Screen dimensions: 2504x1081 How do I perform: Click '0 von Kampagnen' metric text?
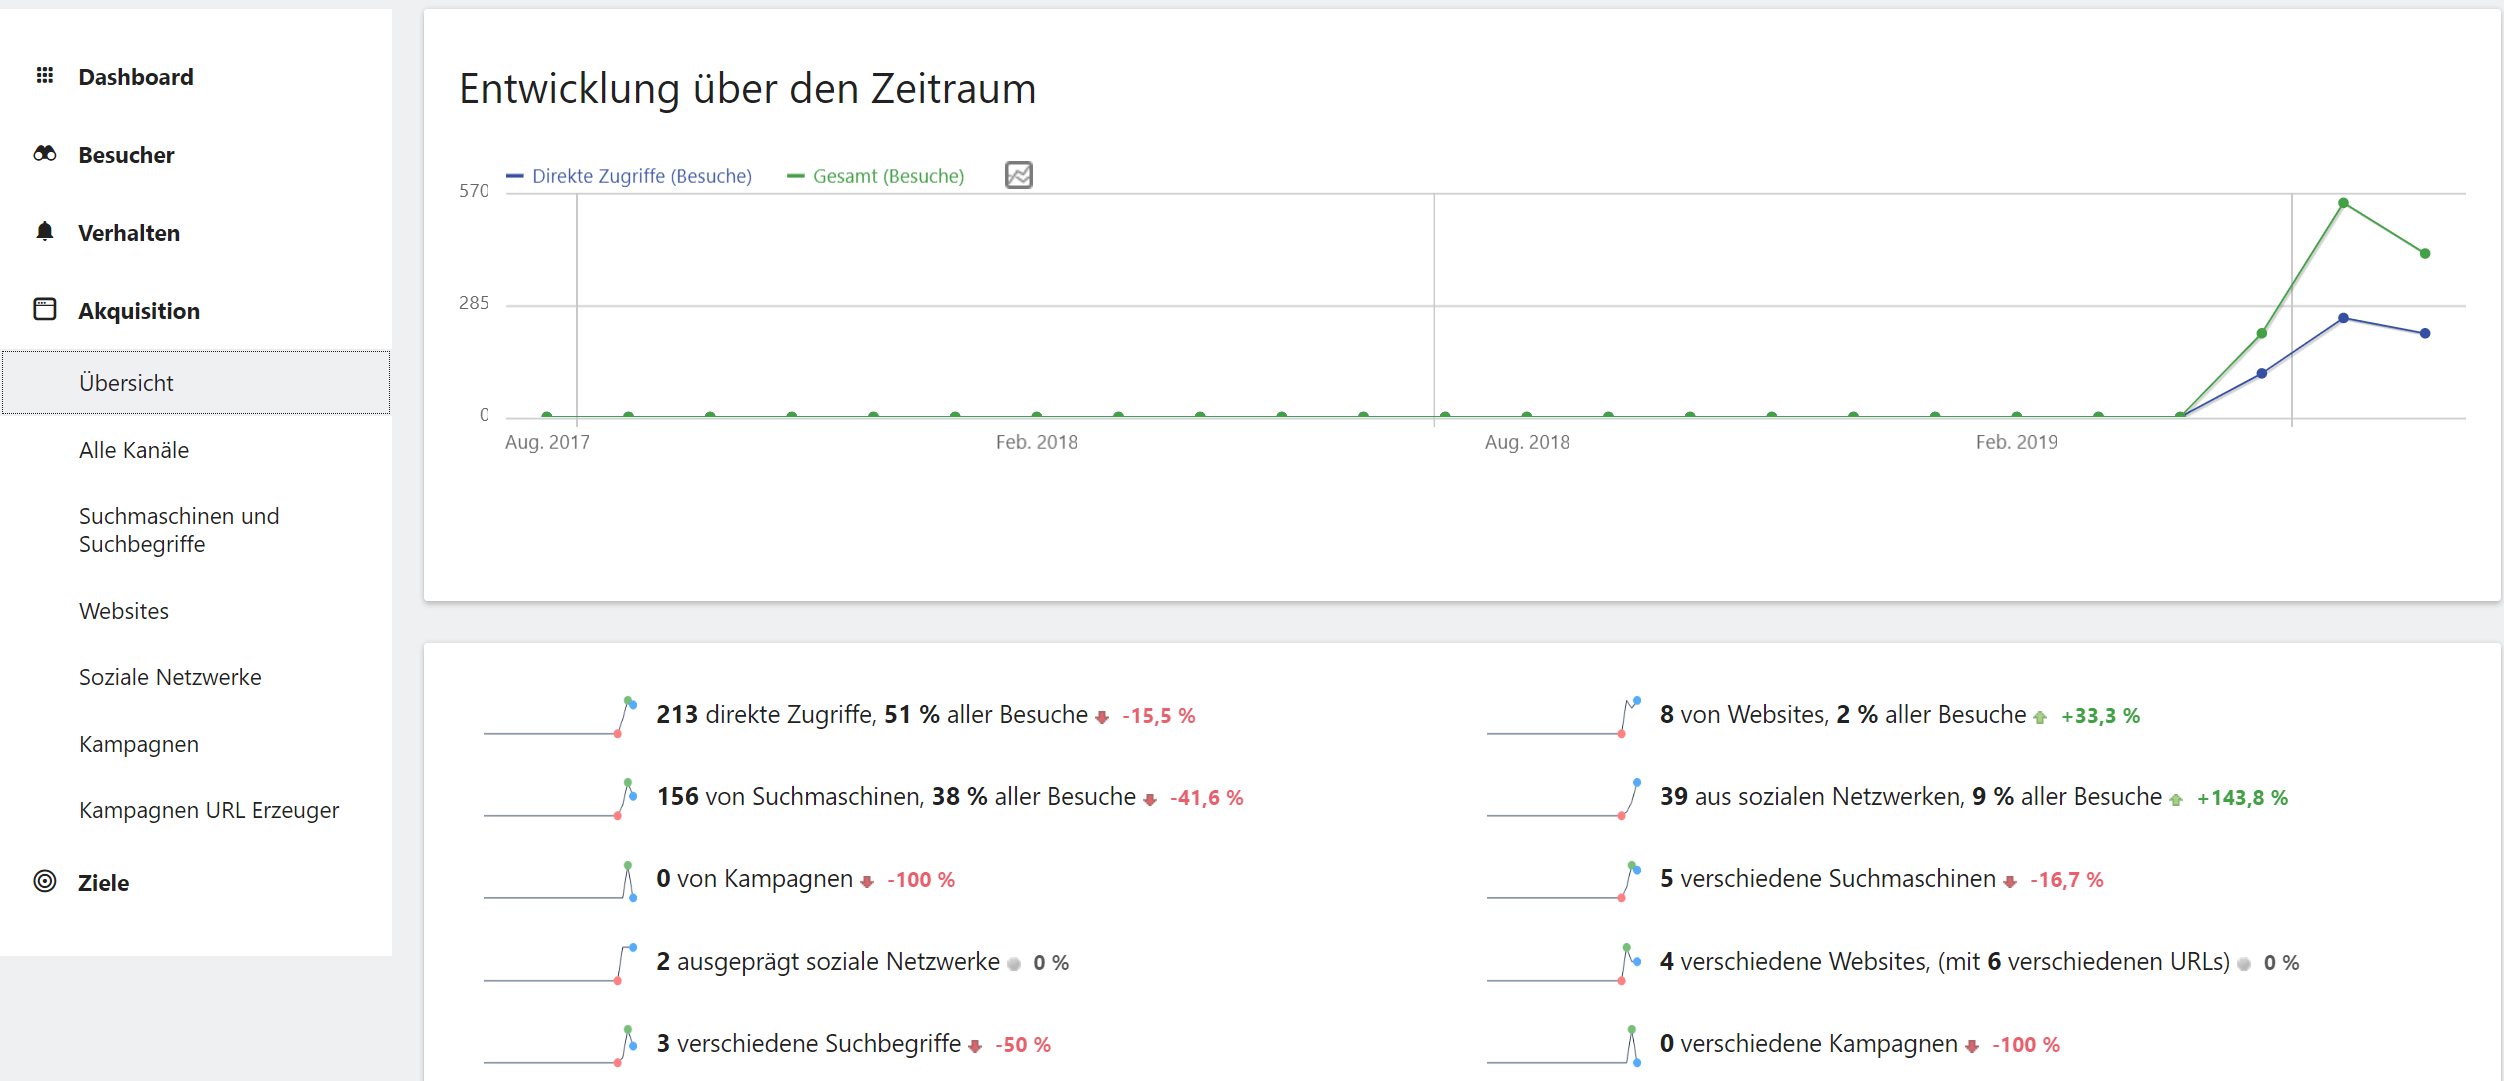(x=754, y=879)
